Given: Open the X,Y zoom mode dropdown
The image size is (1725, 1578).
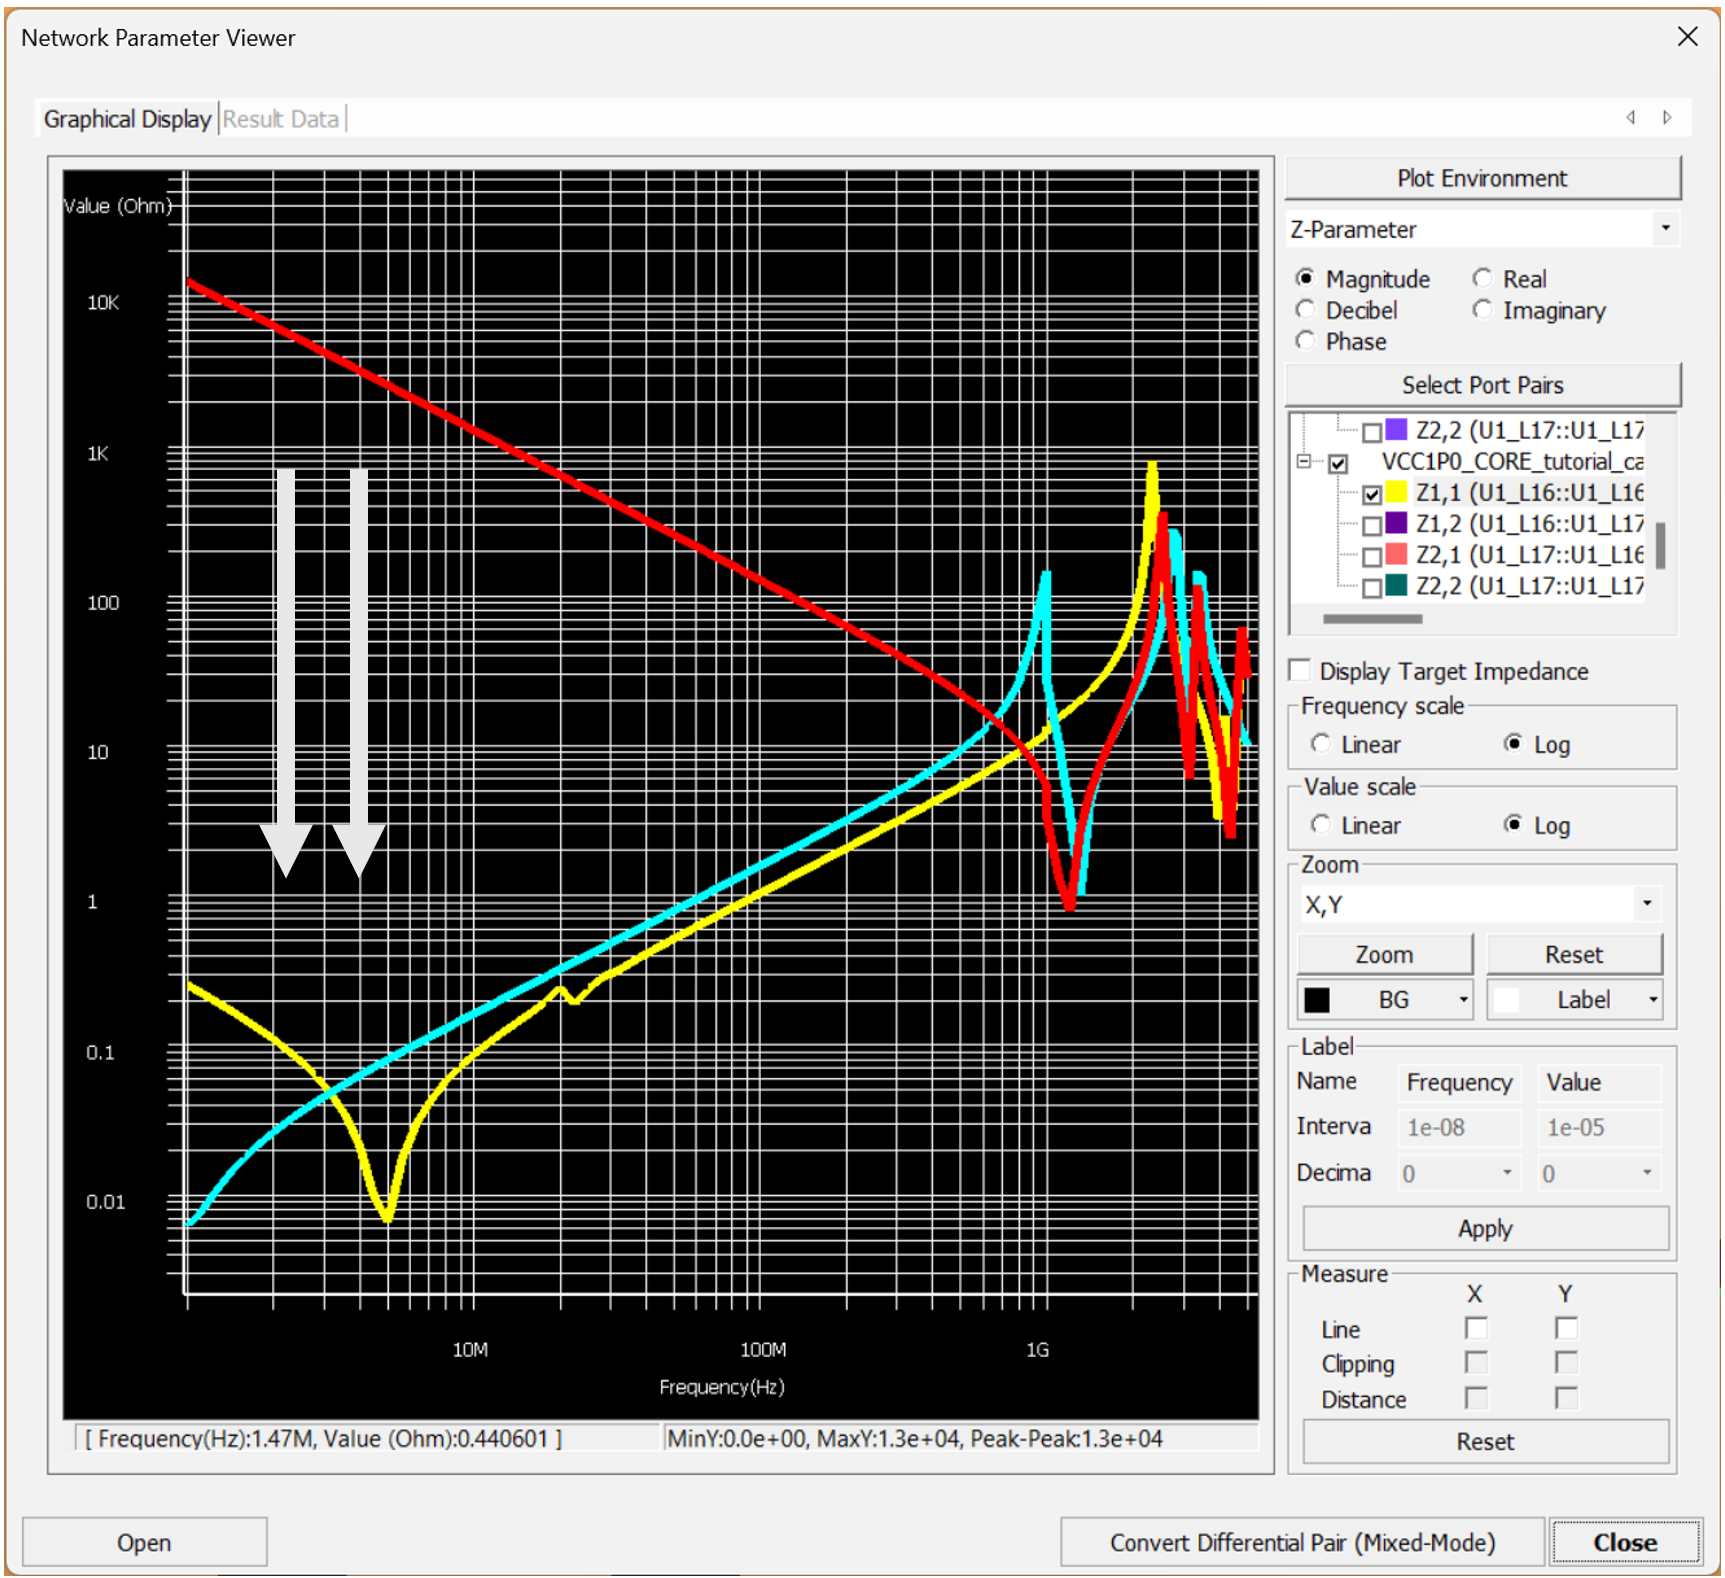Looking at the screenshot, I should coord(1646,904).
